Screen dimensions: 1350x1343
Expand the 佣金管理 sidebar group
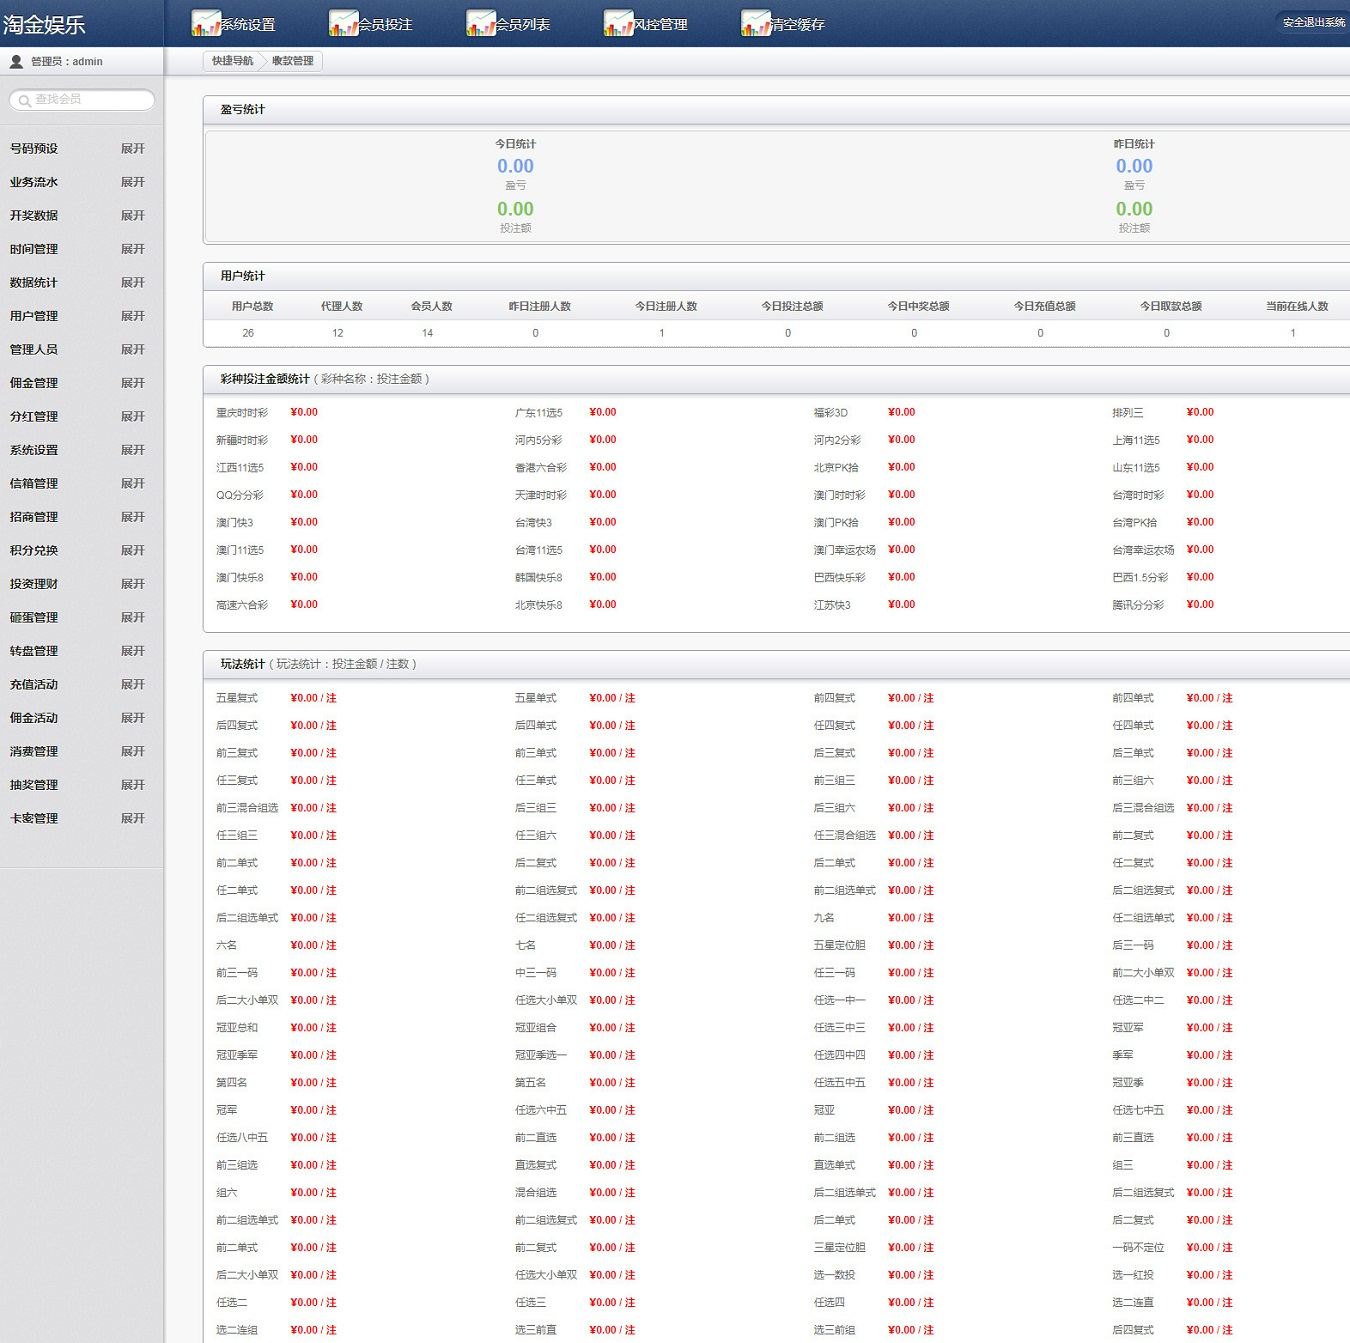pyautogui.click(x=132, y=383)
